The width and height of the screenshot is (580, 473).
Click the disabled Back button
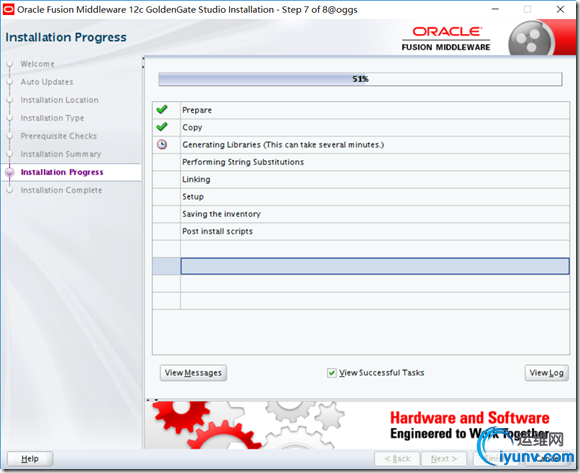click(x=397, y=459)
